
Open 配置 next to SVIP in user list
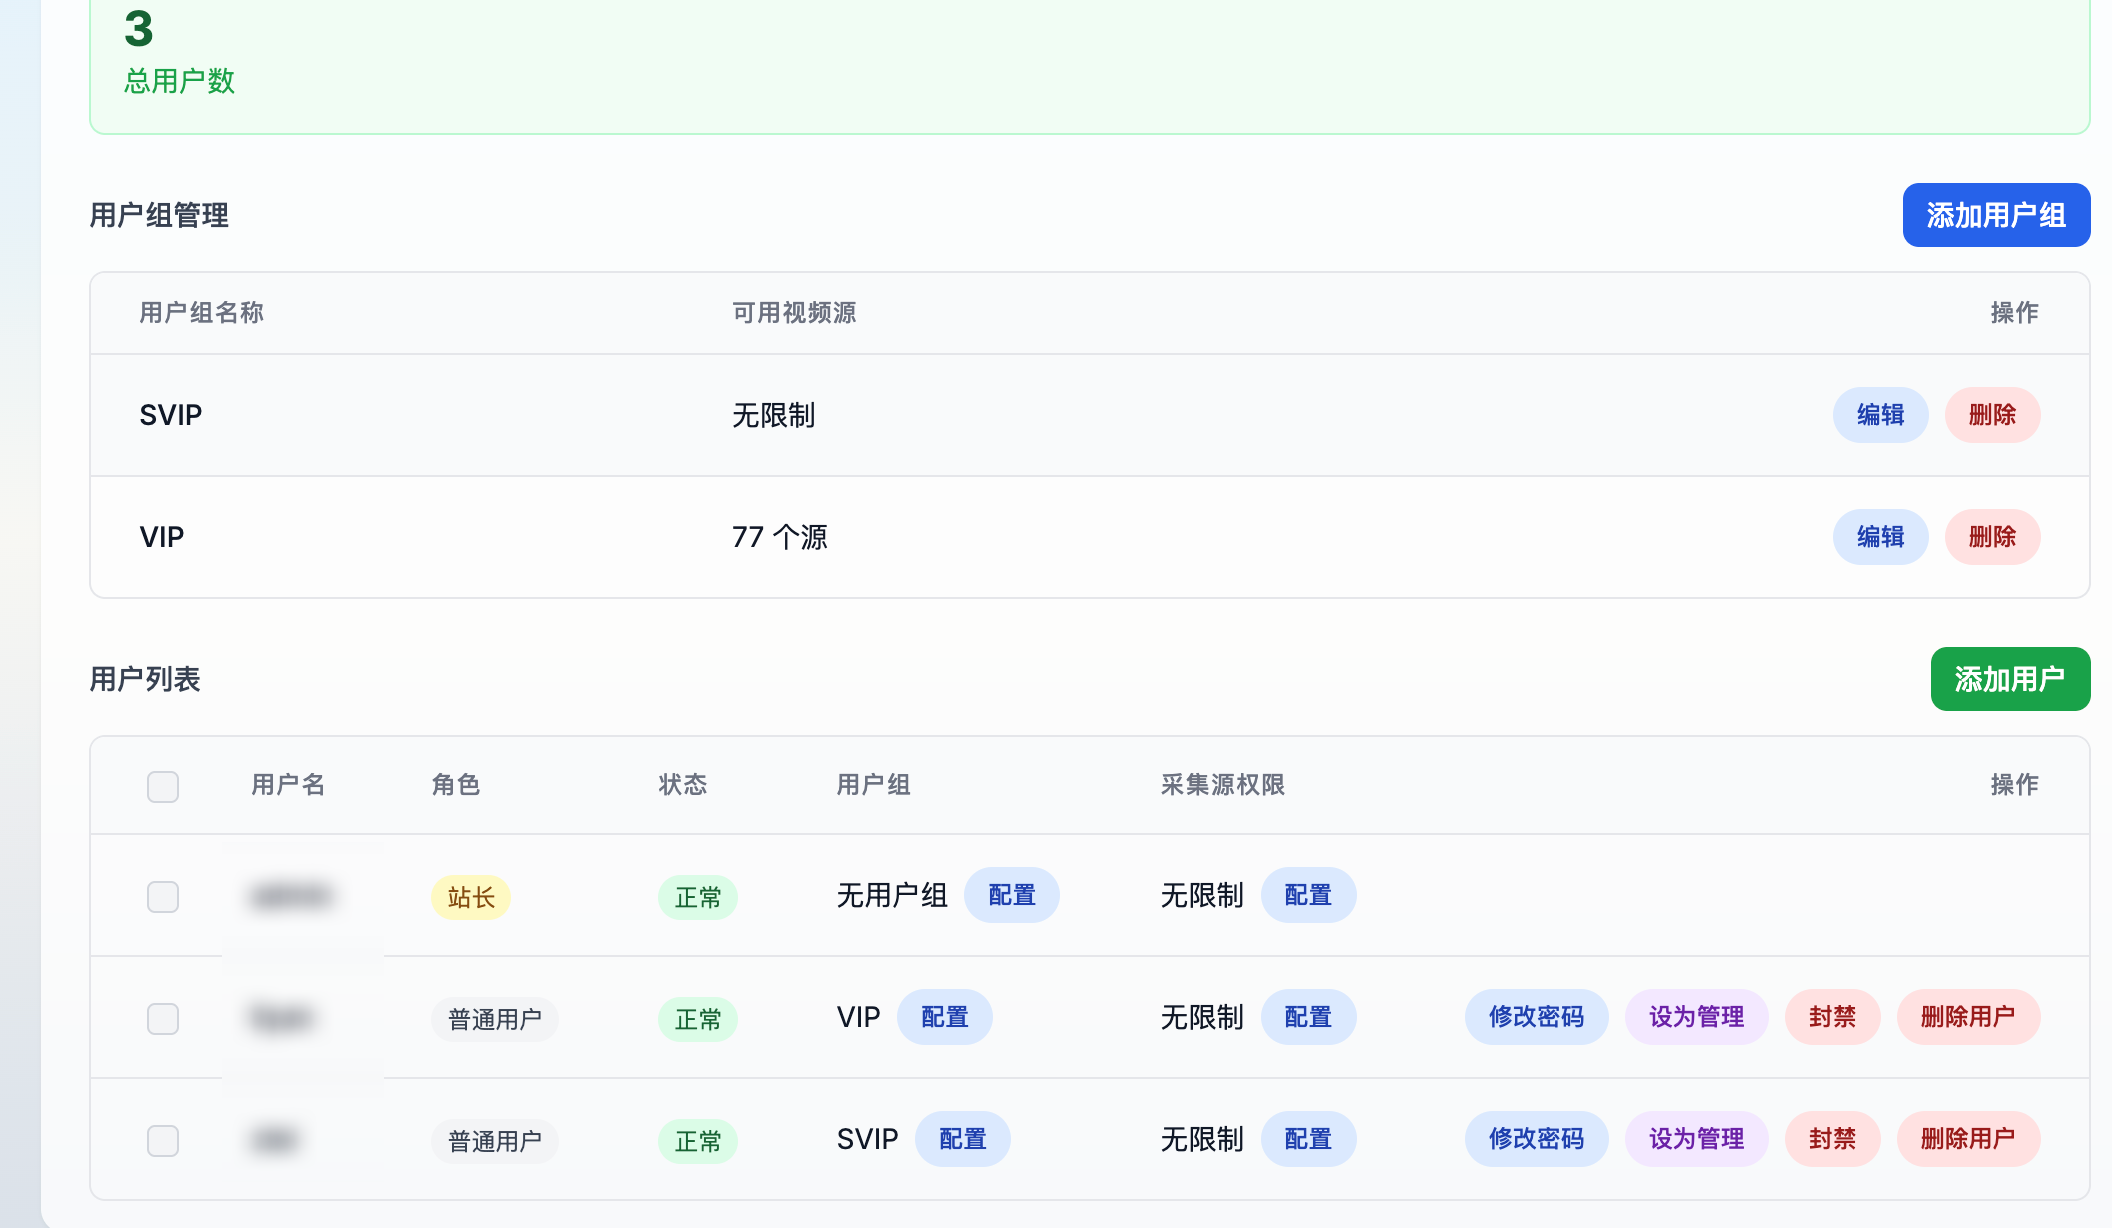click(x=962, y=1139)
